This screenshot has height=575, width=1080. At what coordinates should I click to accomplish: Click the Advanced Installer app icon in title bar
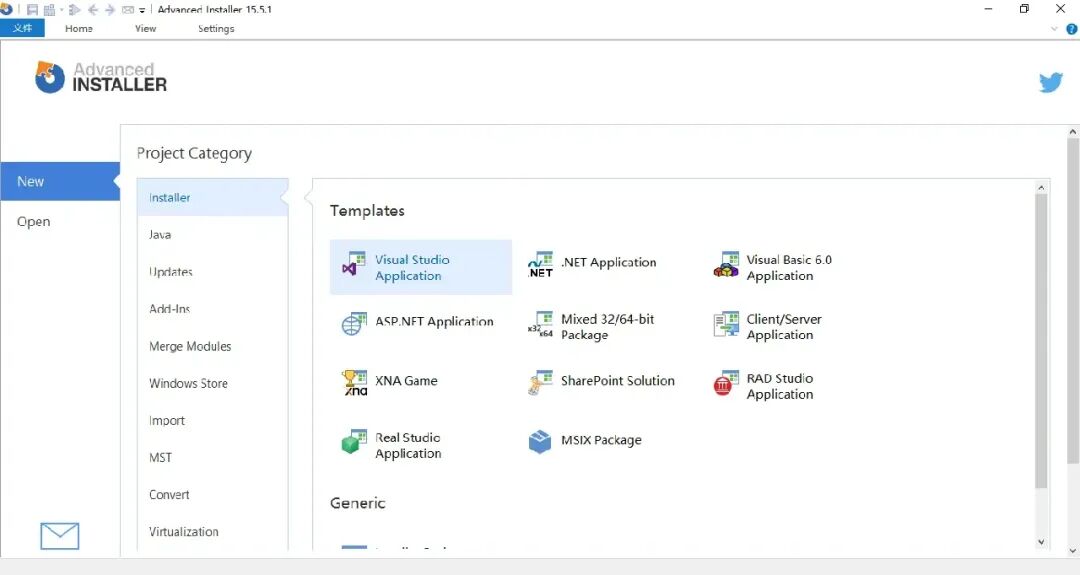(6, 9)
